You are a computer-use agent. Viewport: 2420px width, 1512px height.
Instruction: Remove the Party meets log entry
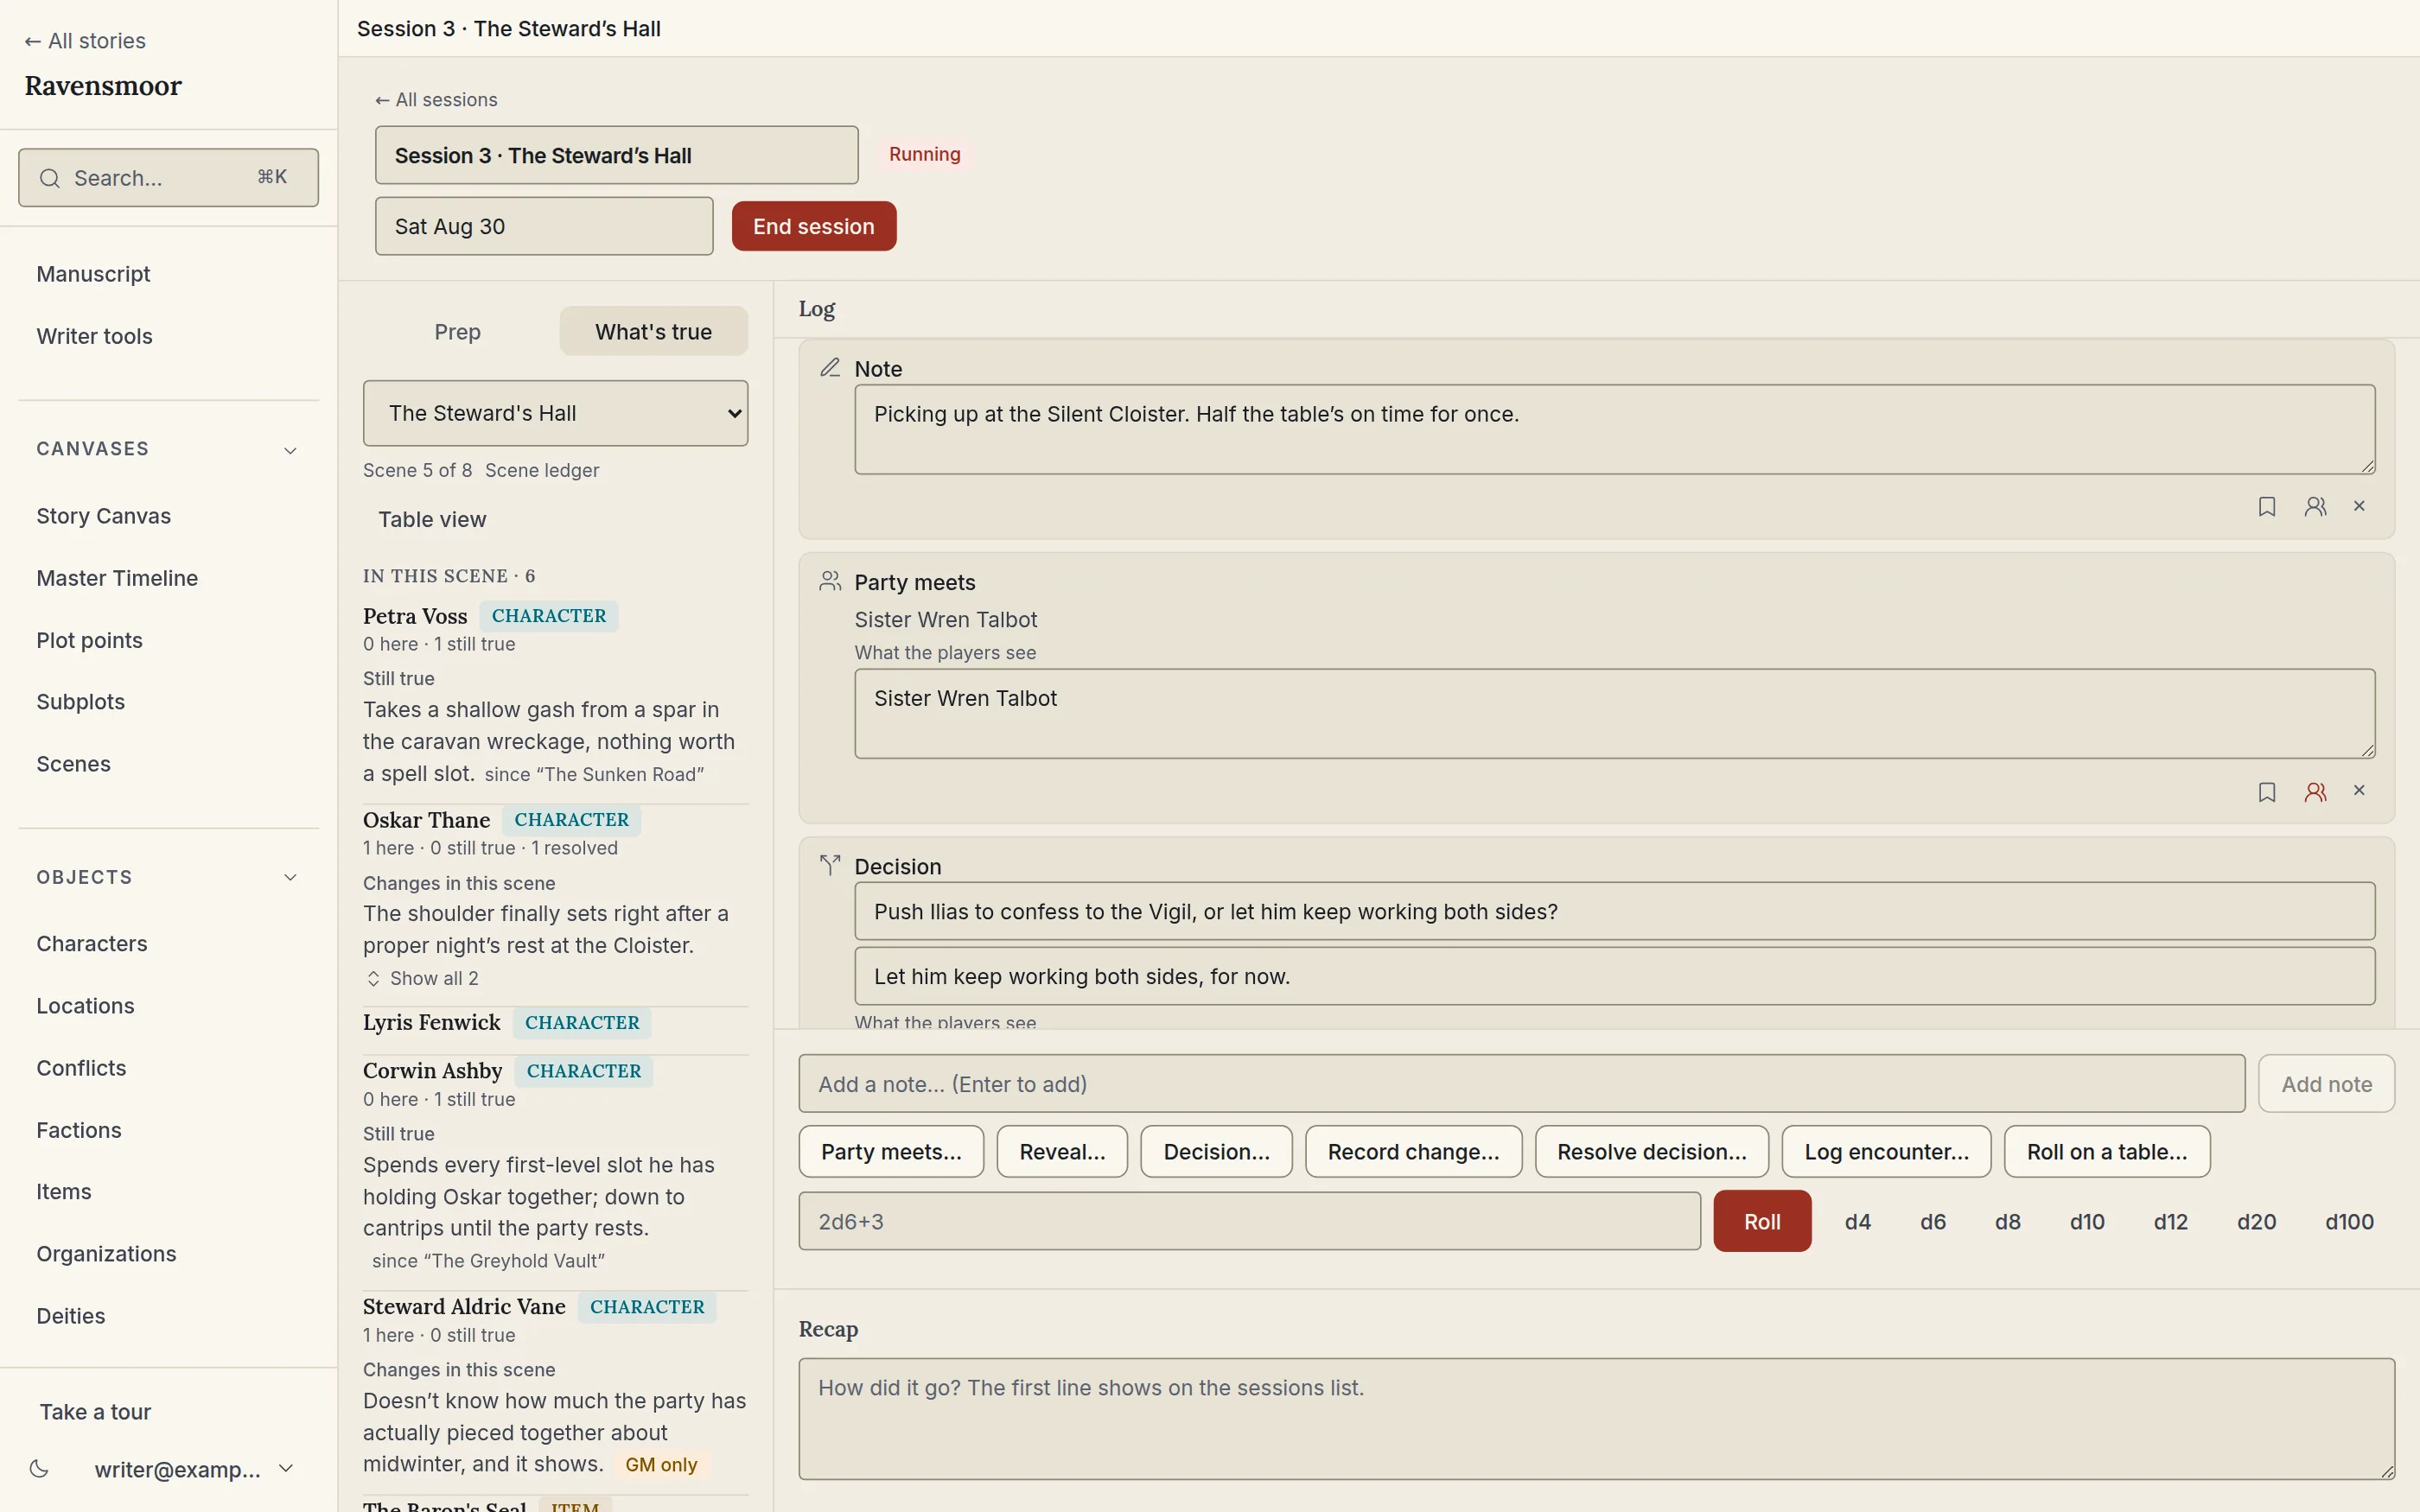[2359, 791]
